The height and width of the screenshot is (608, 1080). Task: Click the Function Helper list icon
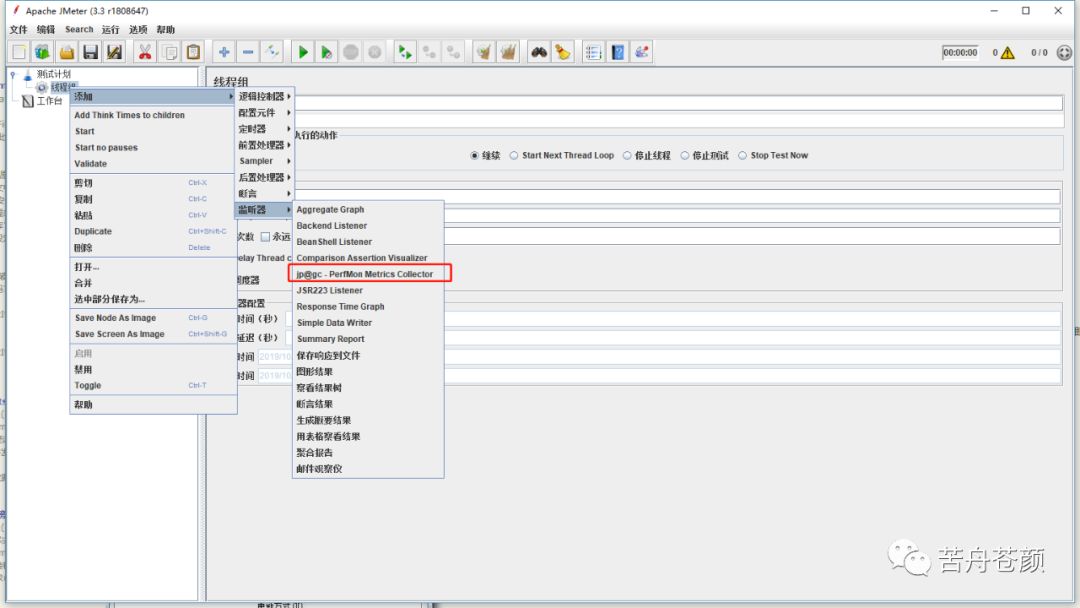point(593,52)
